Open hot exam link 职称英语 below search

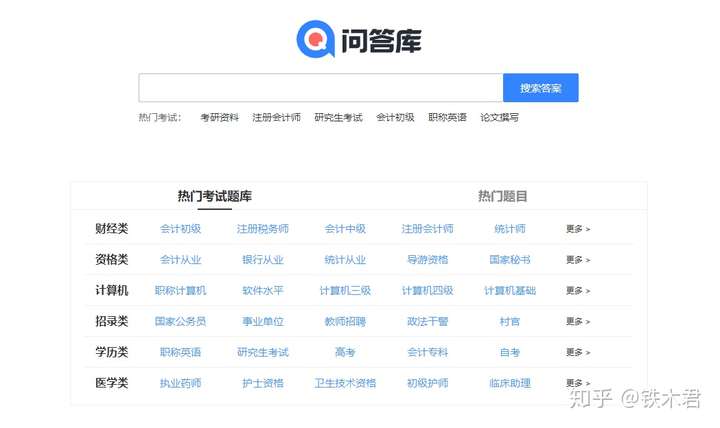(447, 118)
